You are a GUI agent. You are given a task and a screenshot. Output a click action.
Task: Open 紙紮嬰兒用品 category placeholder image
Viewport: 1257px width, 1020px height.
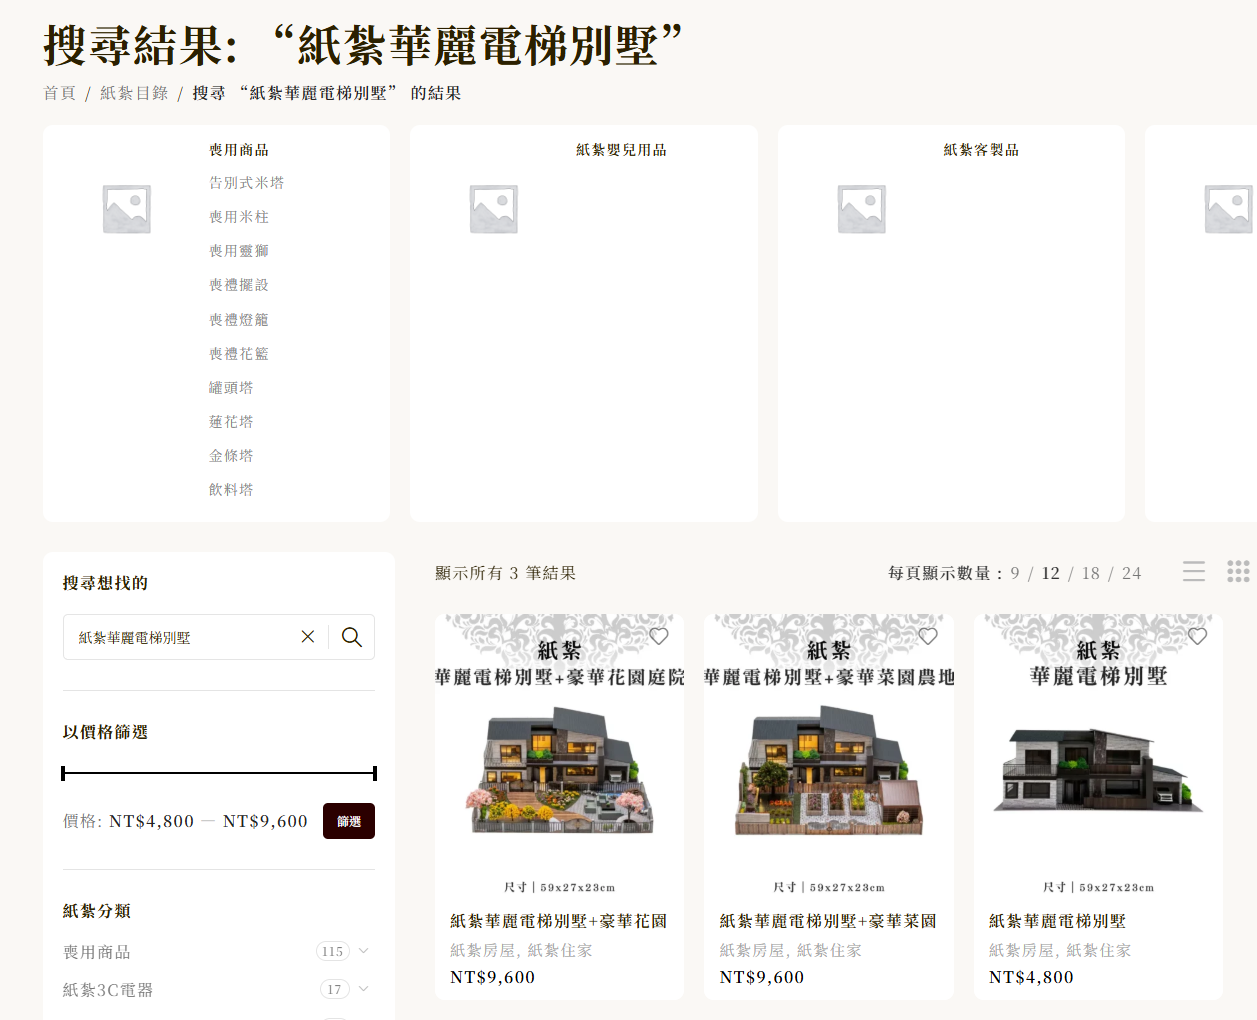pyautogui.click(x=494, y=209)
